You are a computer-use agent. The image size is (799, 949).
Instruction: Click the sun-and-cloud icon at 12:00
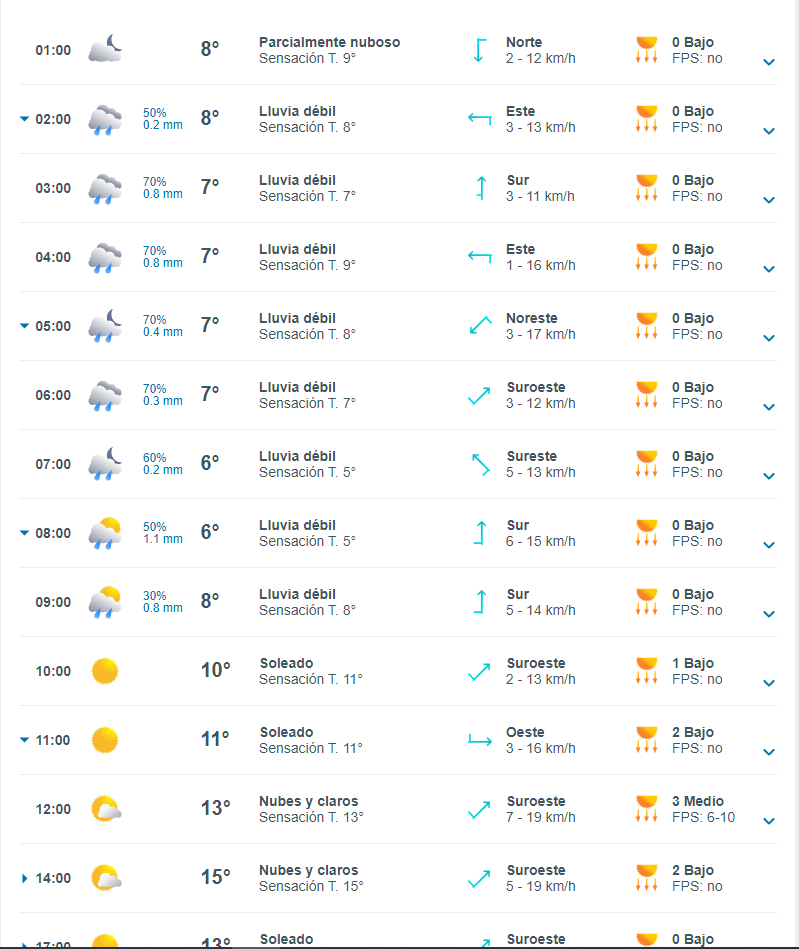(x=105, y=809)
